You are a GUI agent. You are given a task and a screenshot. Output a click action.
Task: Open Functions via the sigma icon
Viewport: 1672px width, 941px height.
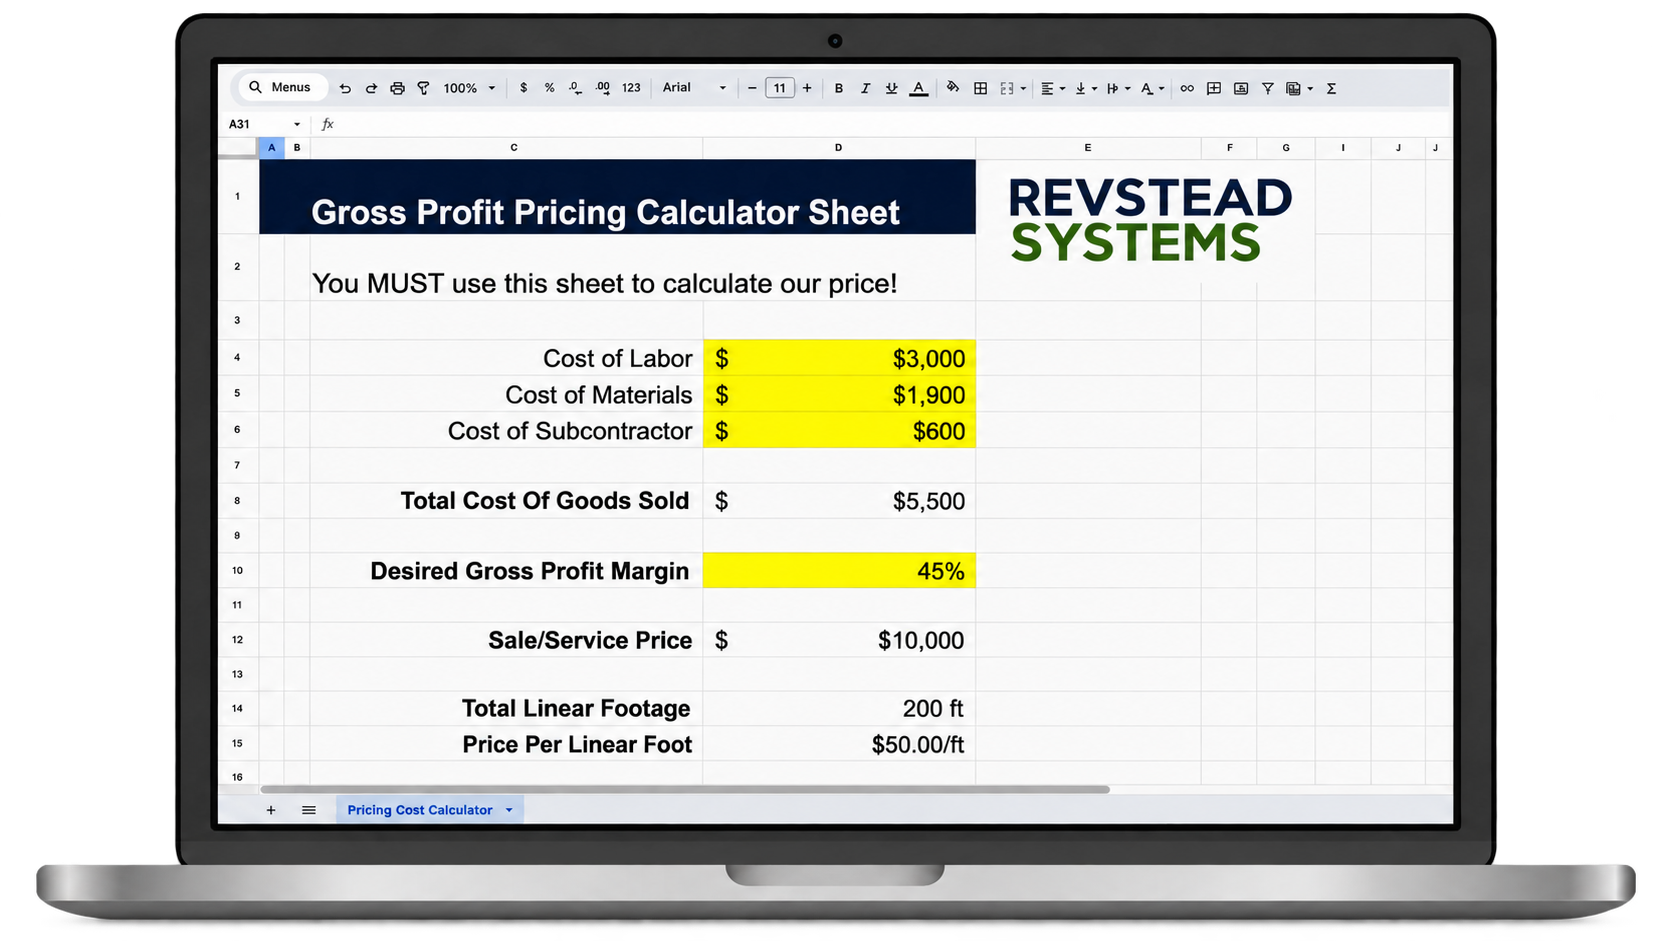tap(1332, 88)
